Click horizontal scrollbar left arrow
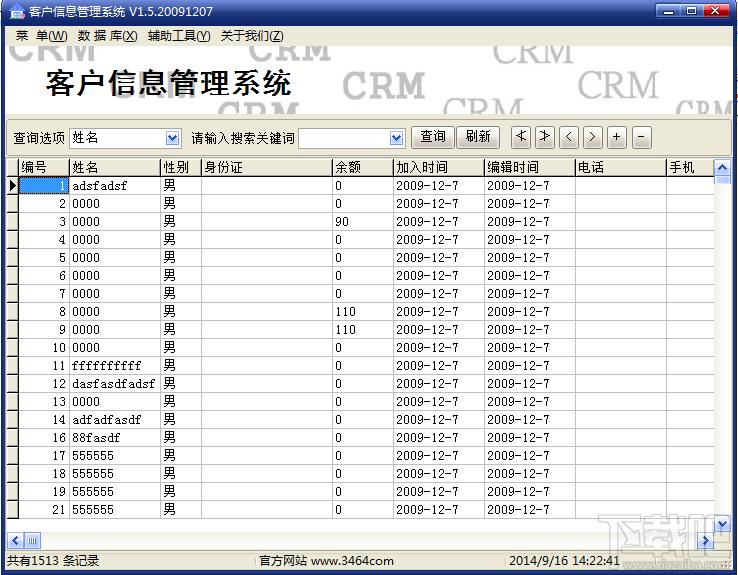 click(x=15, y=540)
